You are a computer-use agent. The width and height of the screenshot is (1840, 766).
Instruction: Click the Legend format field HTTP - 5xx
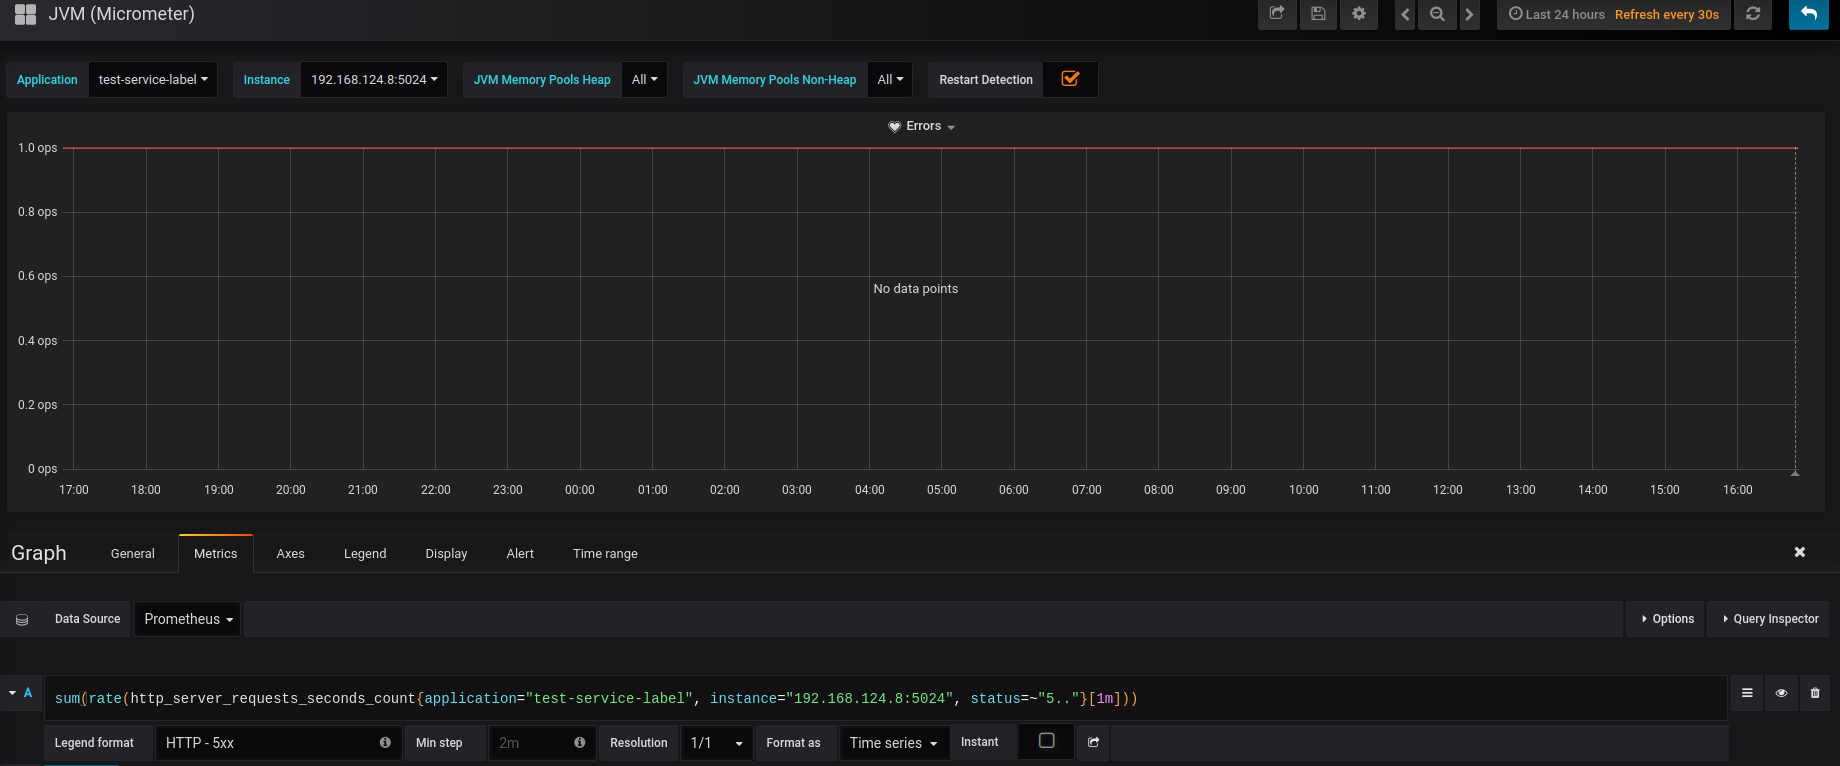click(x=278, y=743)
